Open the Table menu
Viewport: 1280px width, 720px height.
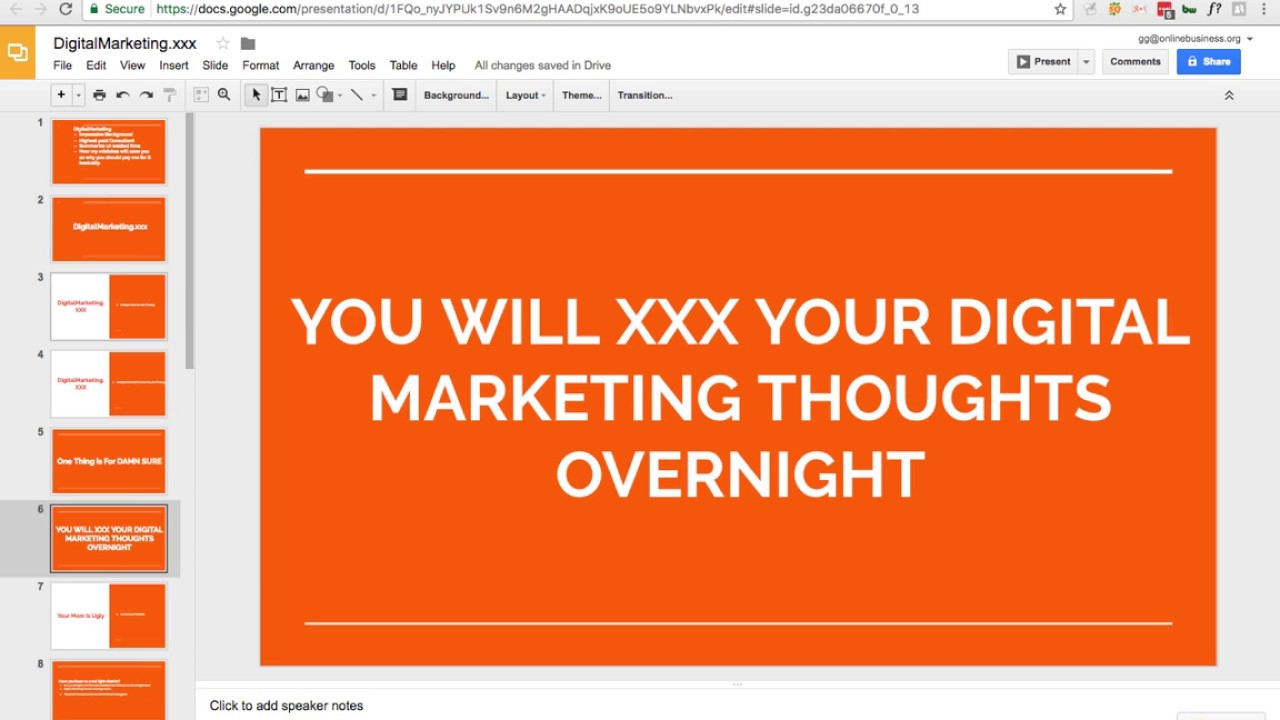(x=404, y=65)
